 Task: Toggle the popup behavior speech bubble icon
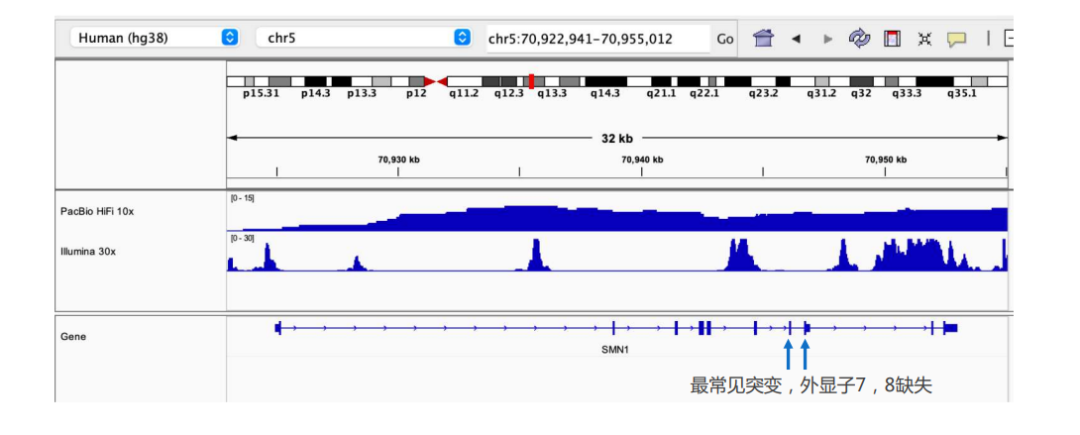tap(957, 39)
